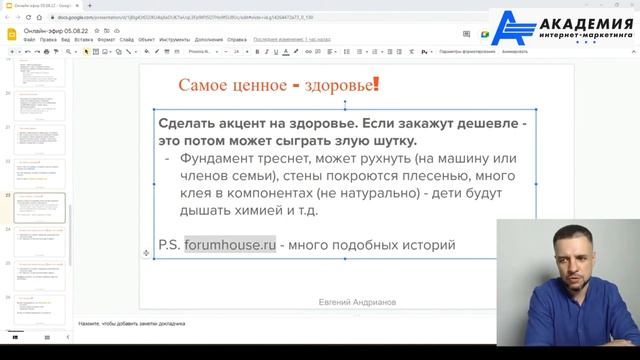The image size is (640, 360).
Task: Open the border weight option
Action: (x=167, y=52)
